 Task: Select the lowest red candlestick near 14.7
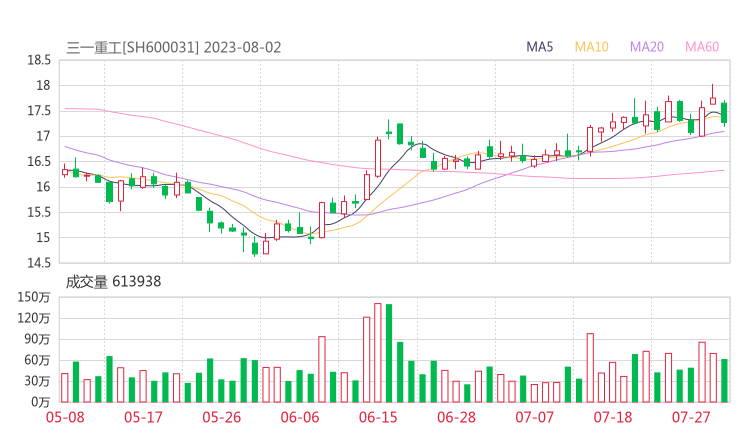click(266, 245)
